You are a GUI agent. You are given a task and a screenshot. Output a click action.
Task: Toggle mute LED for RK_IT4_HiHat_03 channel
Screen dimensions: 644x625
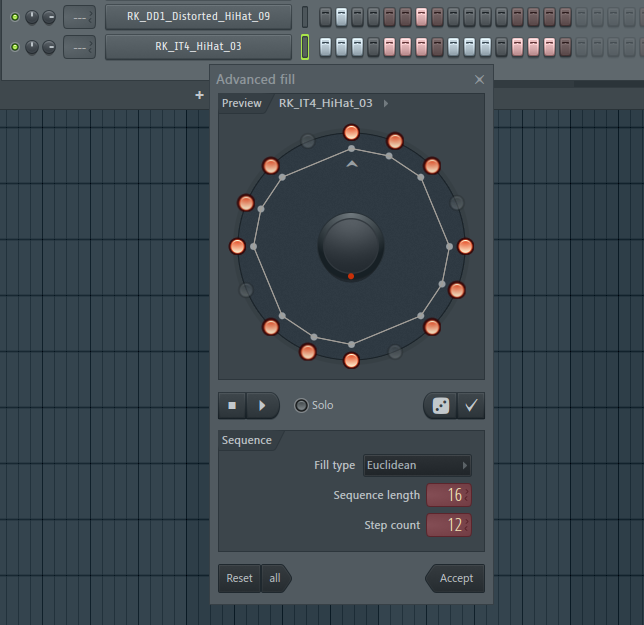15,47
